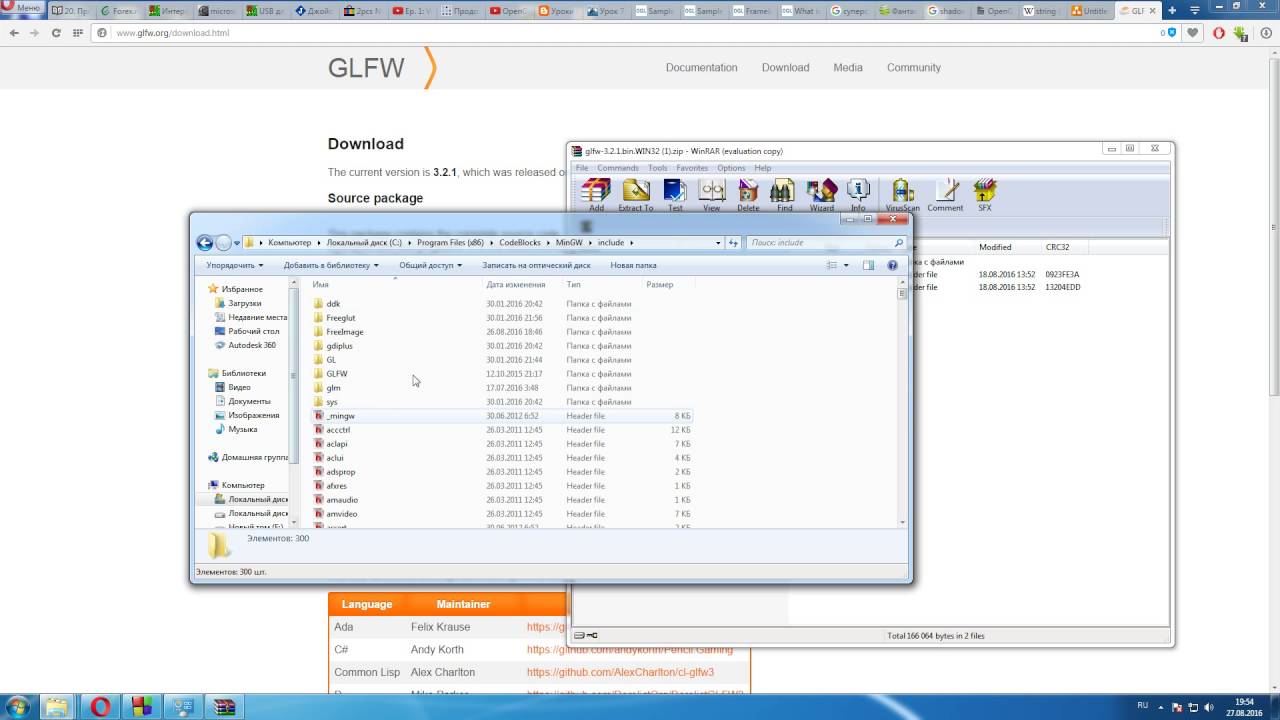Click Explorer back navigation arrow
The height and width of the screenshot is (720, 1280).
tap(205, 243)
